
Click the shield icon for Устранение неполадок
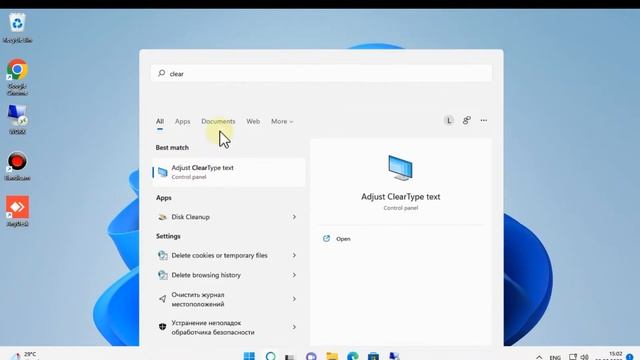coord(162,327)
